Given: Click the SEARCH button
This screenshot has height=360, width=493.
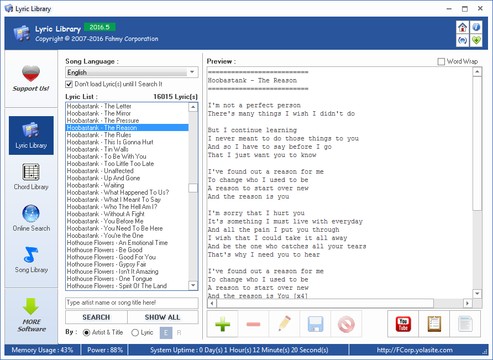Looking at the screenshot, I should point(96,317).
